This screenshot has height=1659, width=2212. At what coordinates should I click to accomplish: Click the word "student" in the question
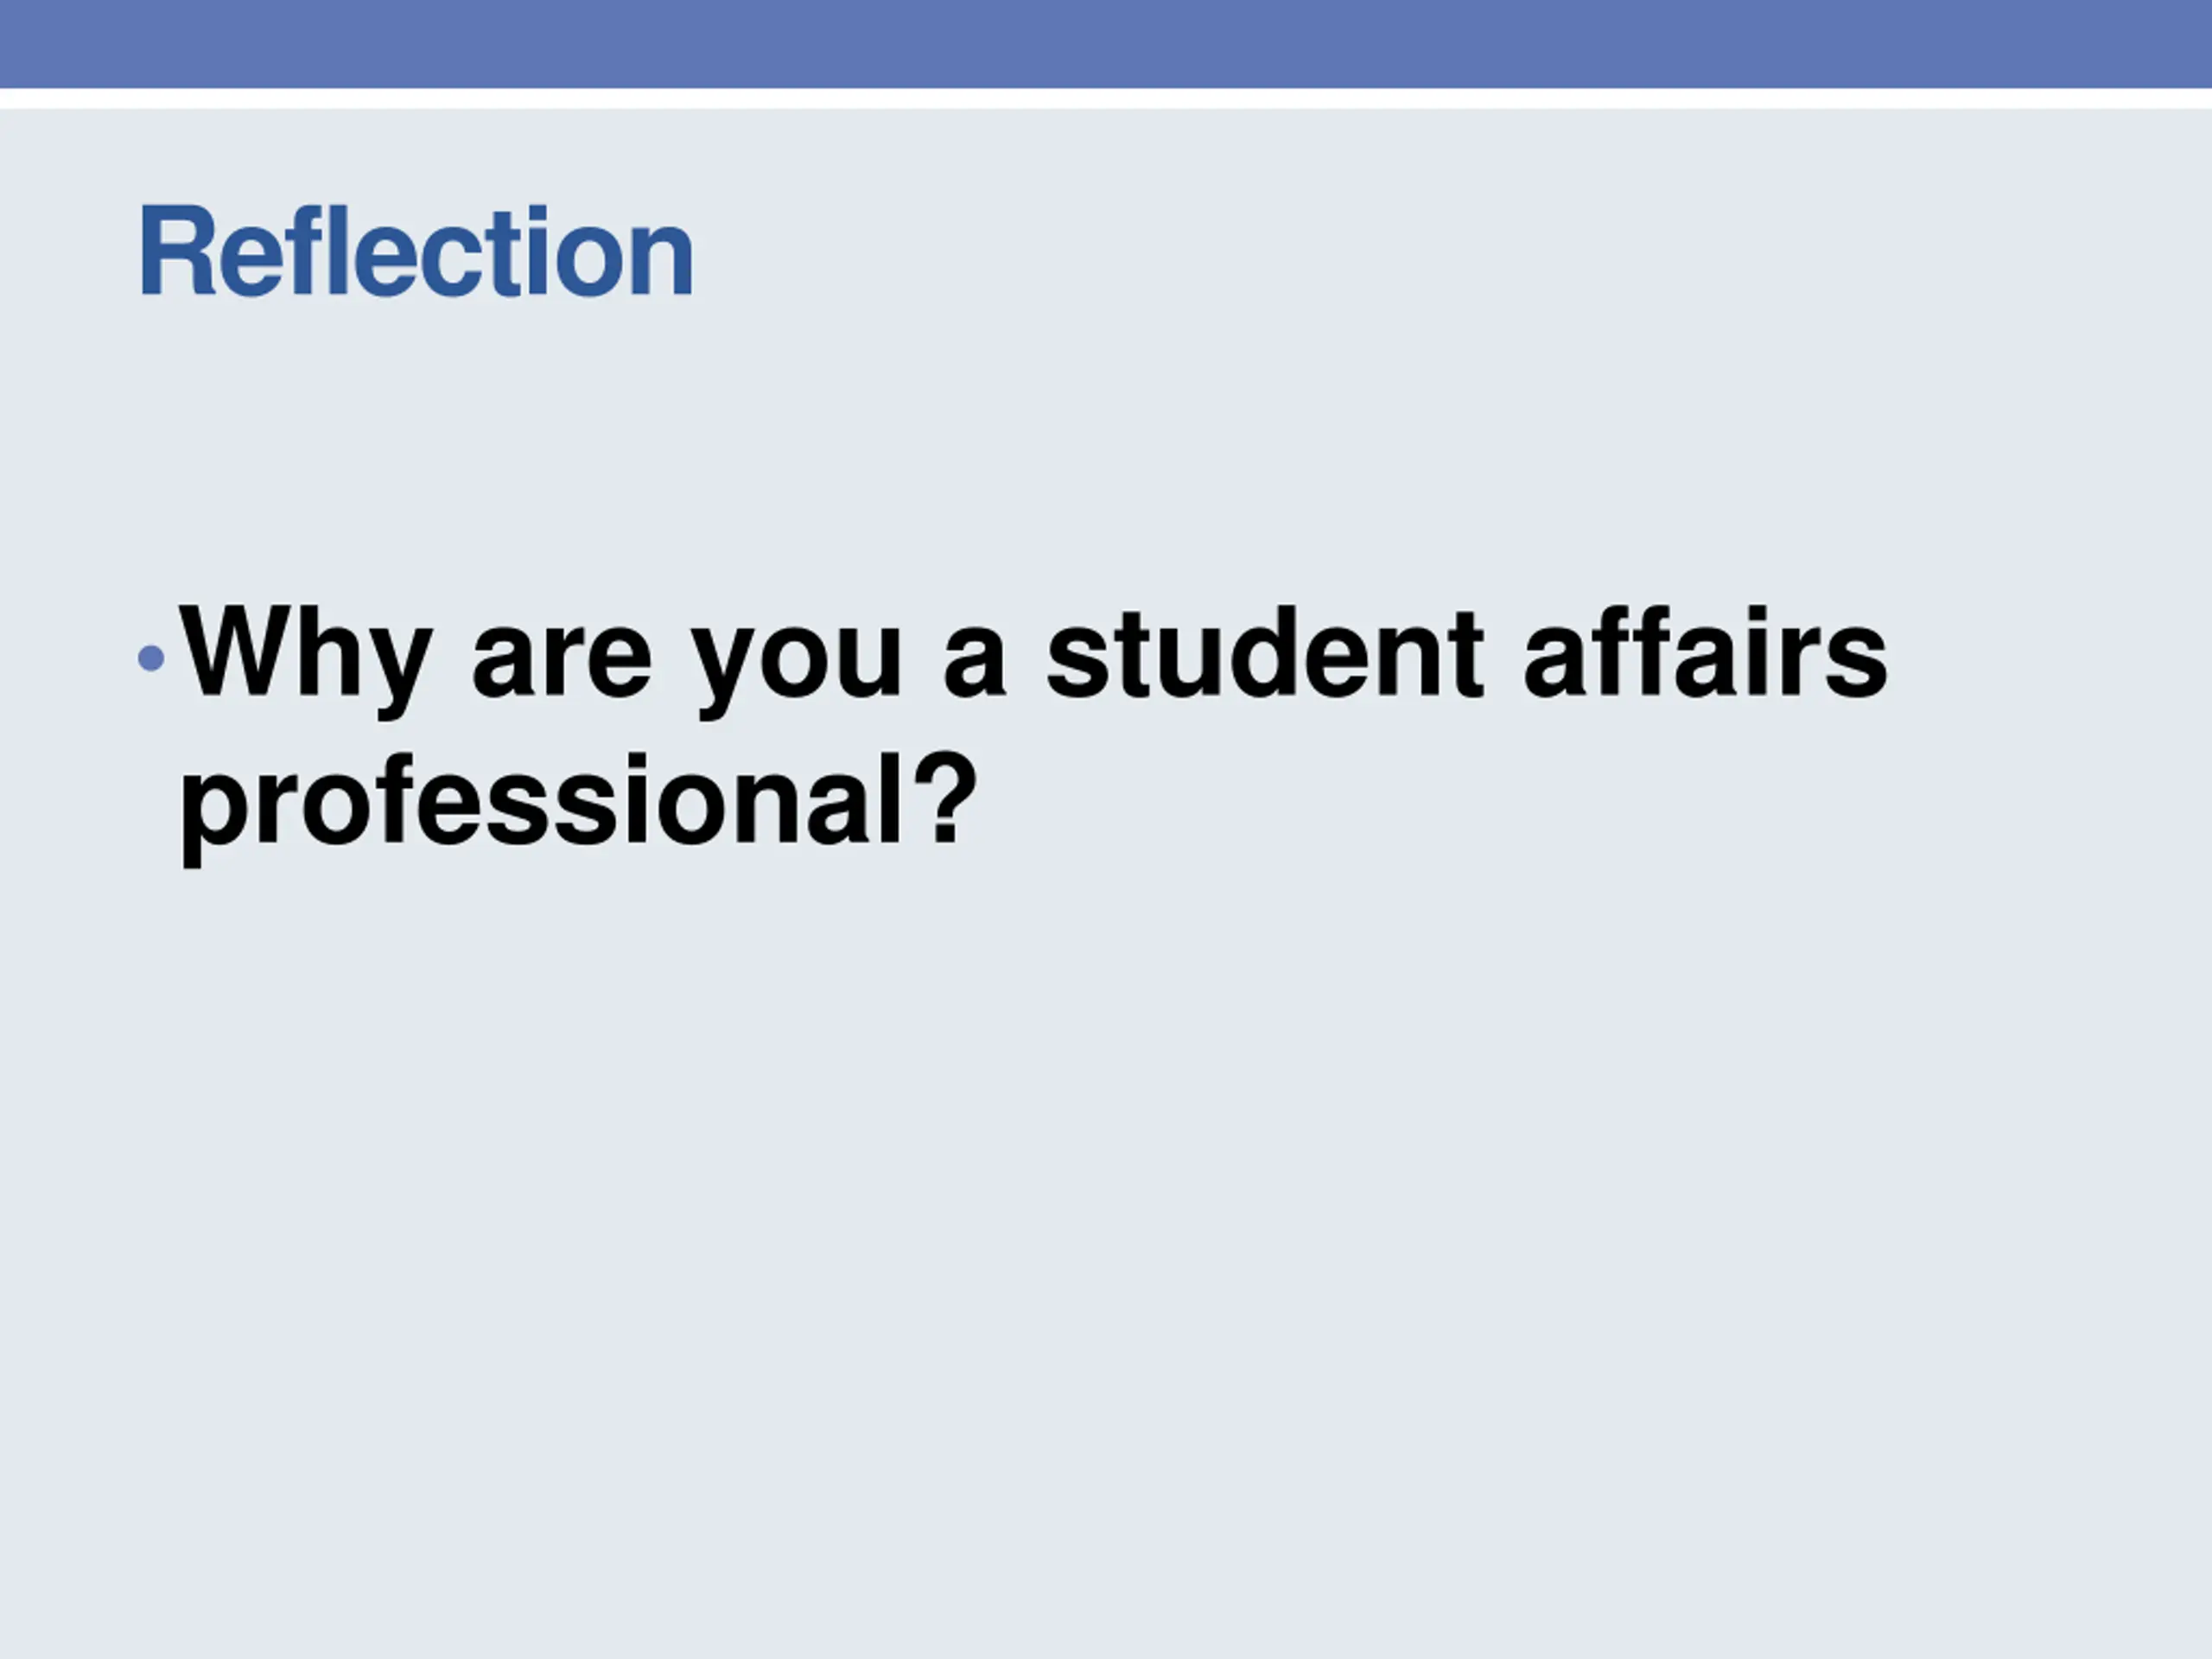pyautogui.click(x=1265, y=652)
